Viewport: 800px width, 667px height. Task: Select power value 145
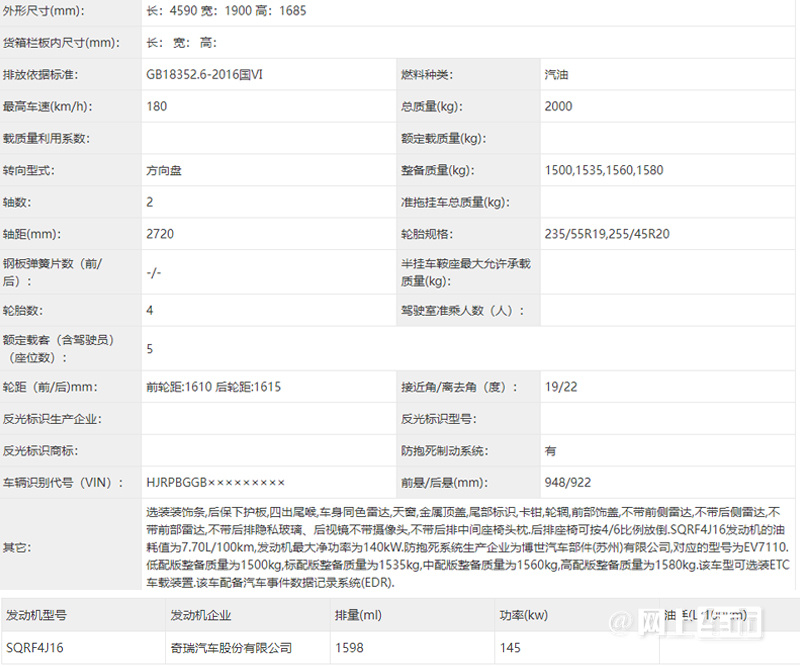(510, 648)
